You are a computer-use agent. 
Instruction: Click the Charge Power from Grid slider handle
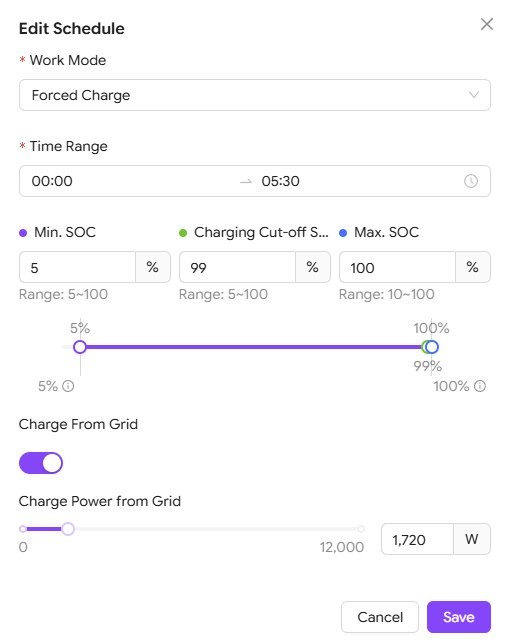pos(68,529)
